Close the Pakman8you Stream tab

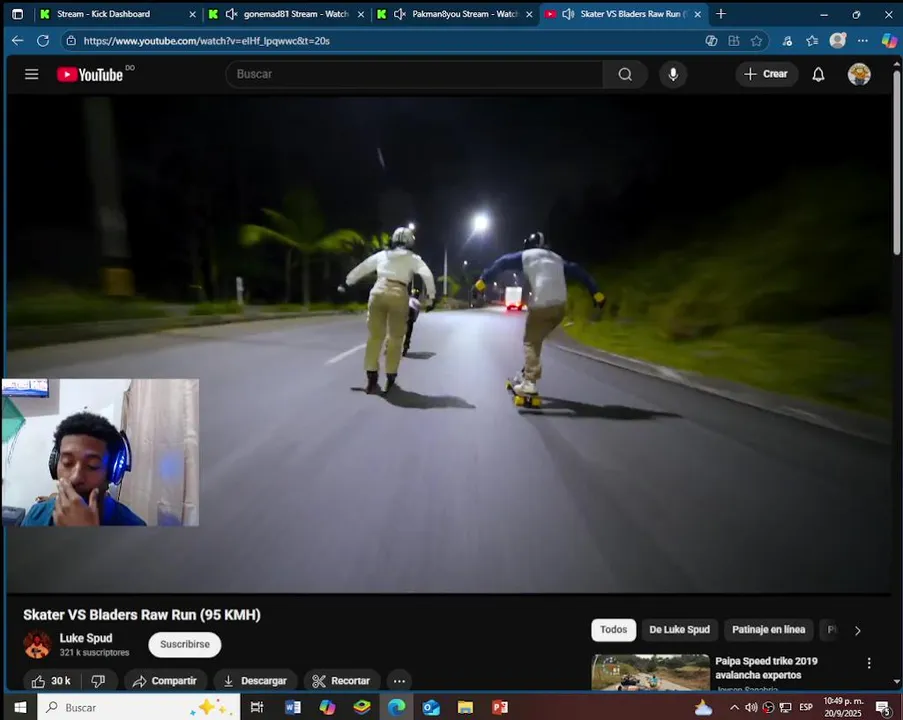(x=529, y=14)
